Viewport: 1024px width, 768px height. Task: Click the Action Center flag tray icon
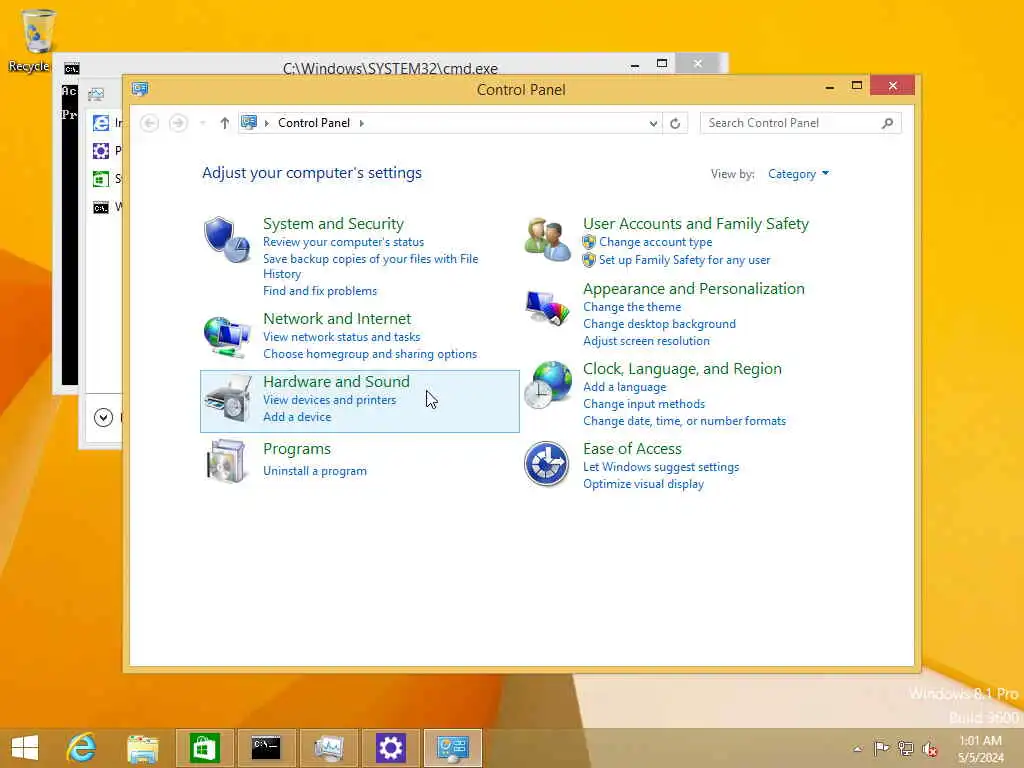click(x=881, y=748)
